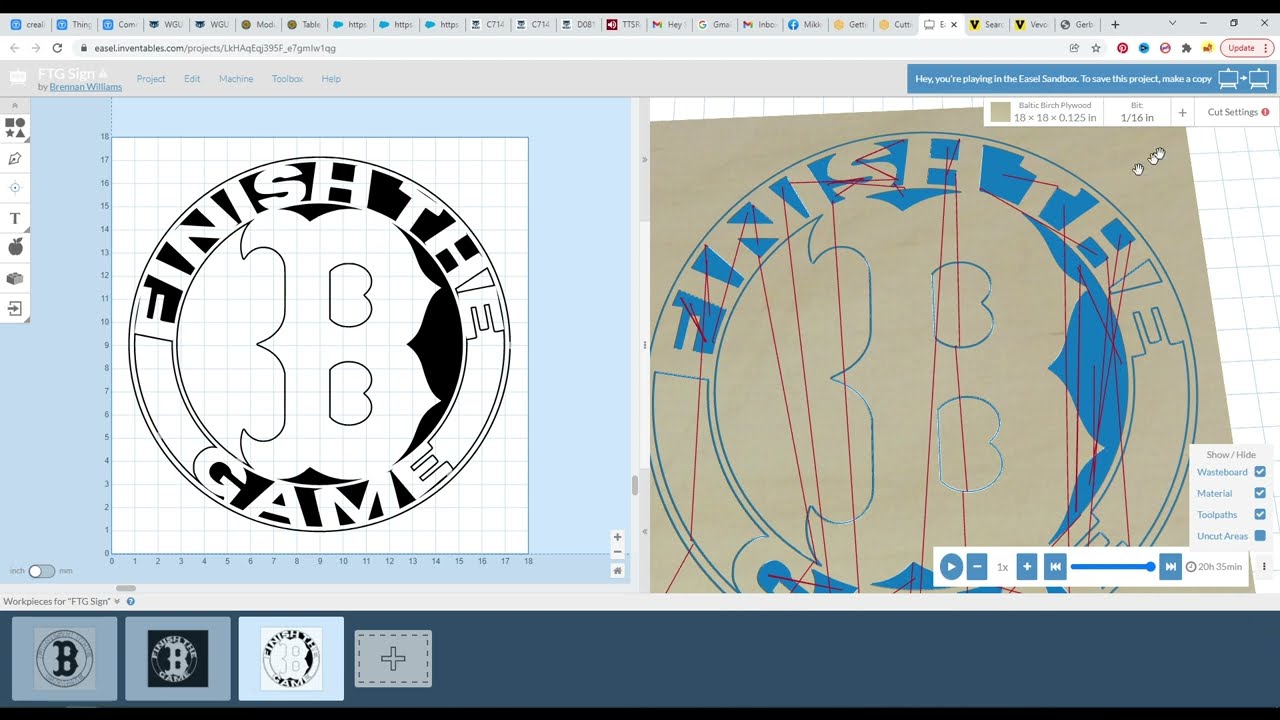Bookmark this page with star icon

tap(1096, 48)
